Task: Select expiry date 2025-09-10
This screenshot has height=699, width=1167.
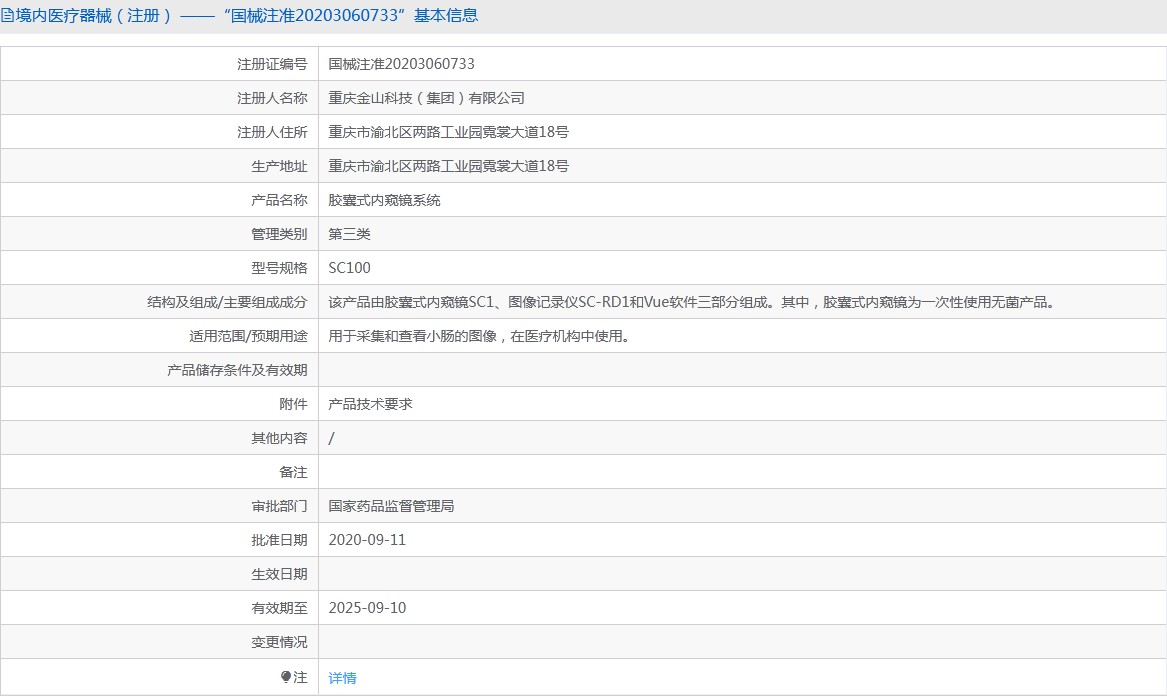Action: (367, 608)
